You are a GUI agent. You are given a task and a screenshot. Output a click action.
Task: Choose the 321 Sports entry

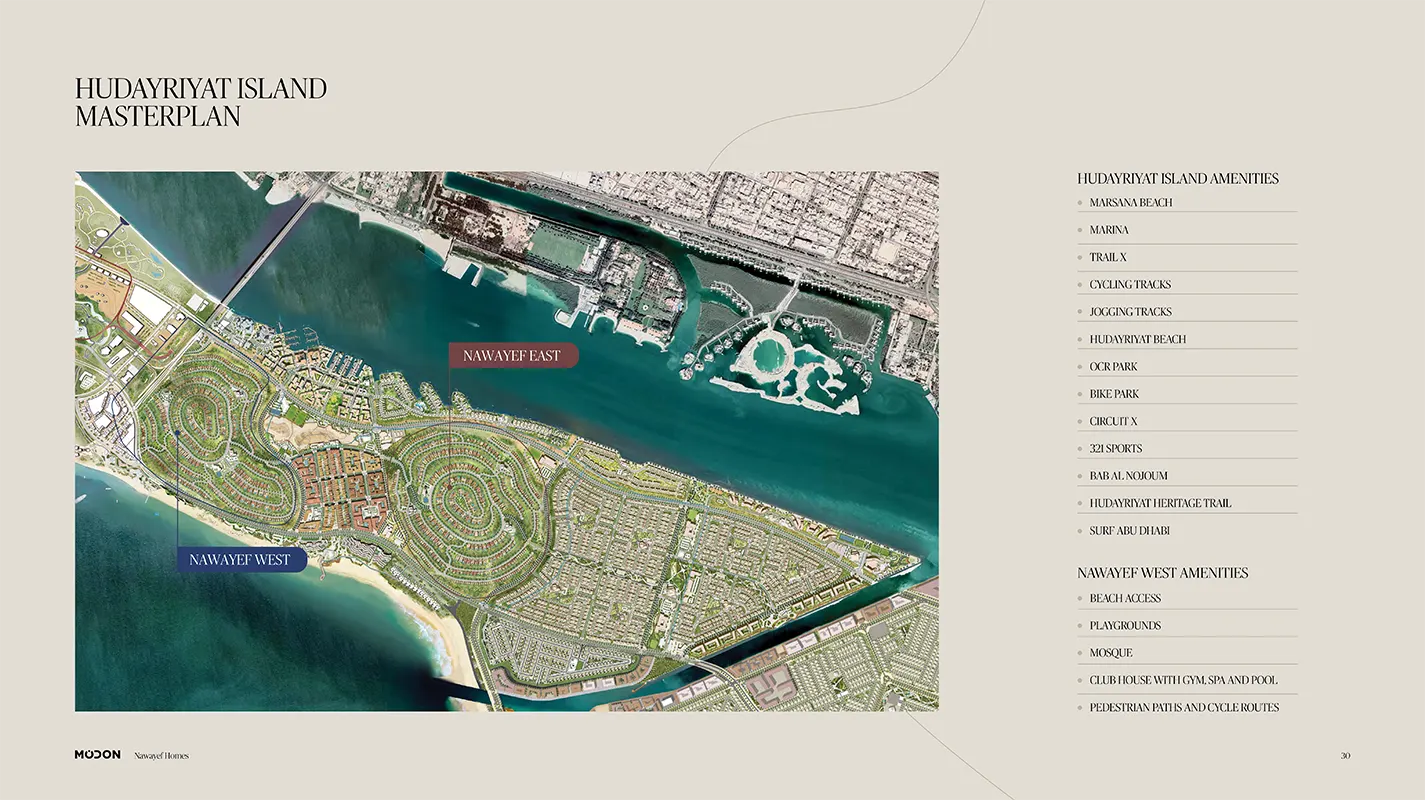click(x=1115, y=449)
